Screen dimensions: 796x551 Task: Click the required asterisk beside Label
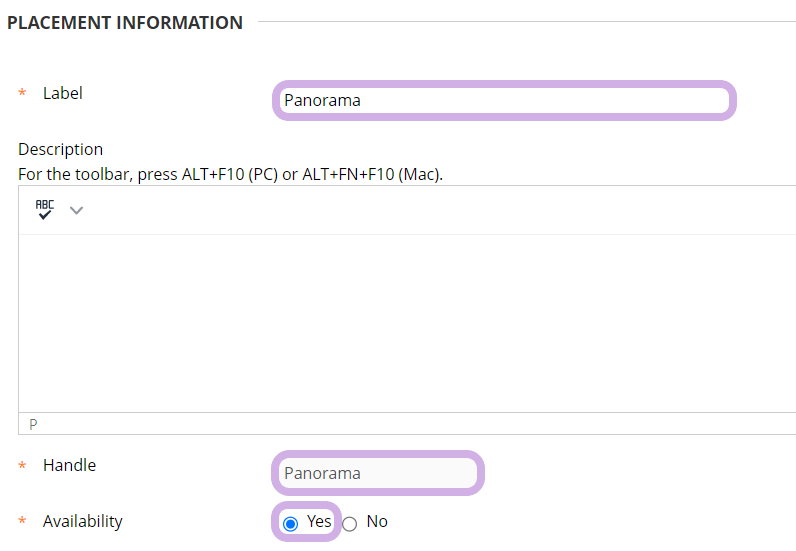pos(23,94)
